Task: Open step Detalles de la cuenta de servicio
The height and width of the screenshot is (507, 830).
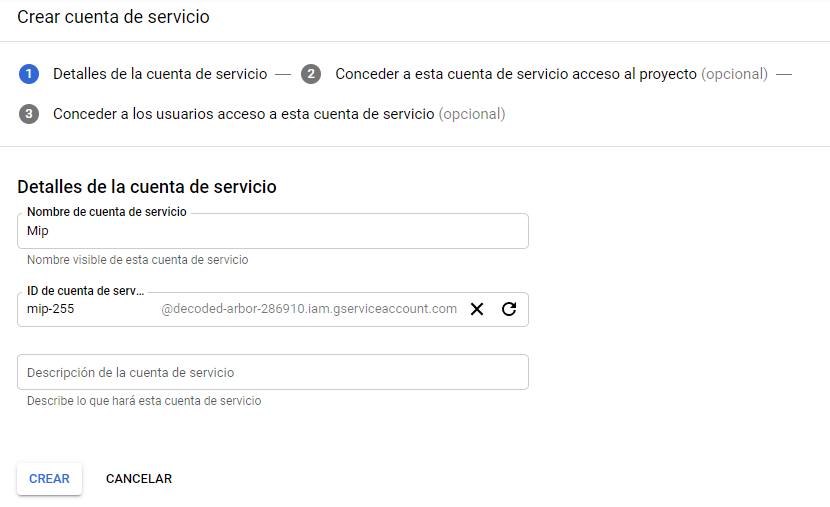Action: (x=160, y=74)
